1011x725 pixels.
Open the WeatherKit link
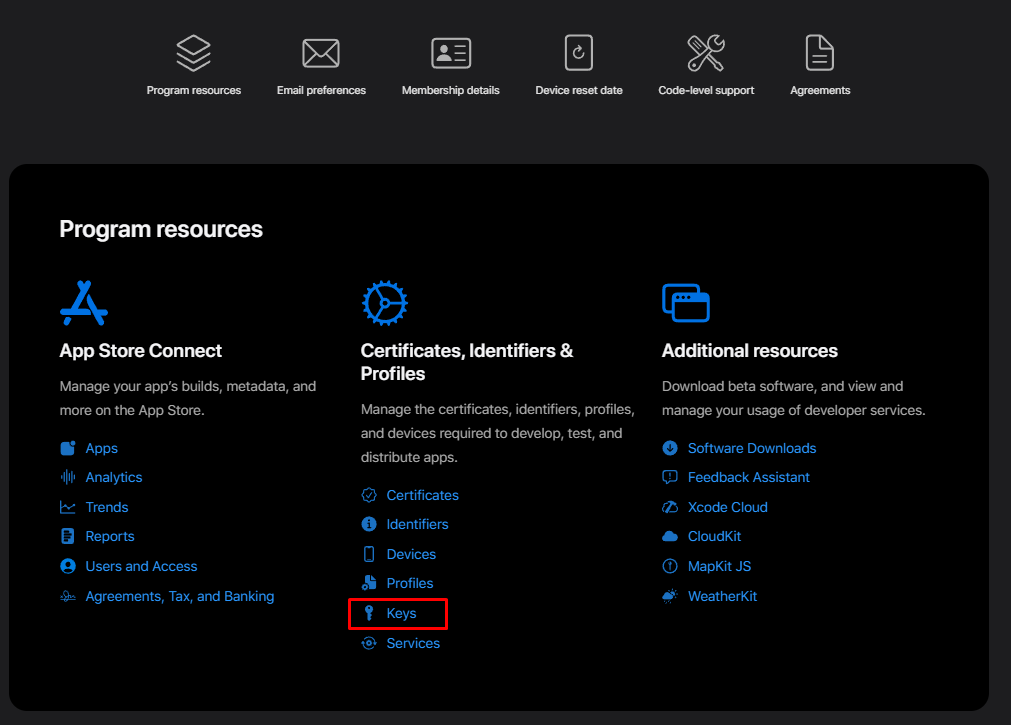pos(723,596)
